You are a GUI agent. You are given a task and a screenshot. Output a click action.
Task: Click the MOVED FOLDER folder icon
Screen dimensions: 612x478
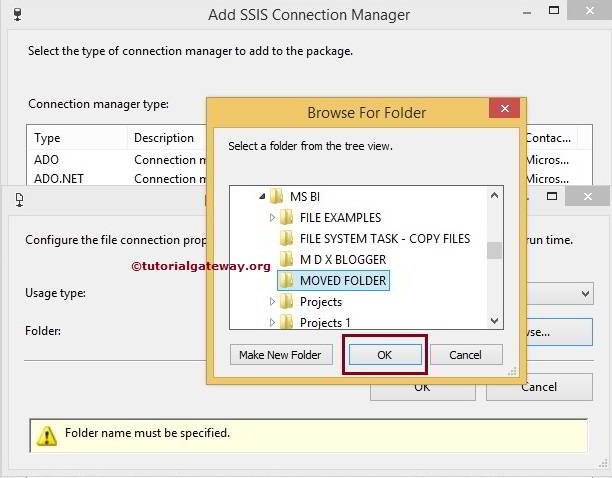[x=286, y=280]
